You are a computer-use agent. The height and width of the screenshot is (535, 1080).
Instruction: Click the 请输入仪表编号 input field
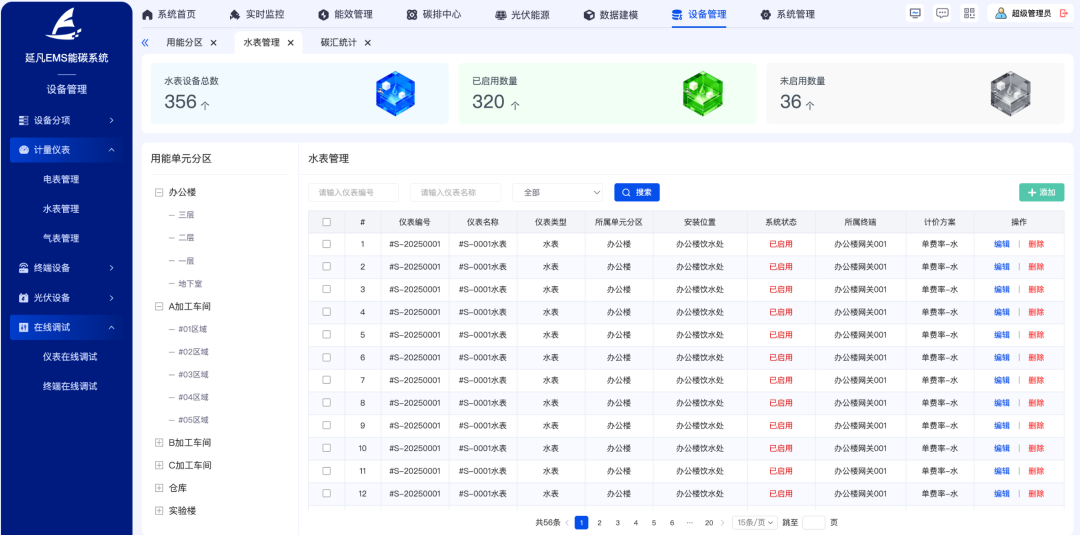(353, 192)
